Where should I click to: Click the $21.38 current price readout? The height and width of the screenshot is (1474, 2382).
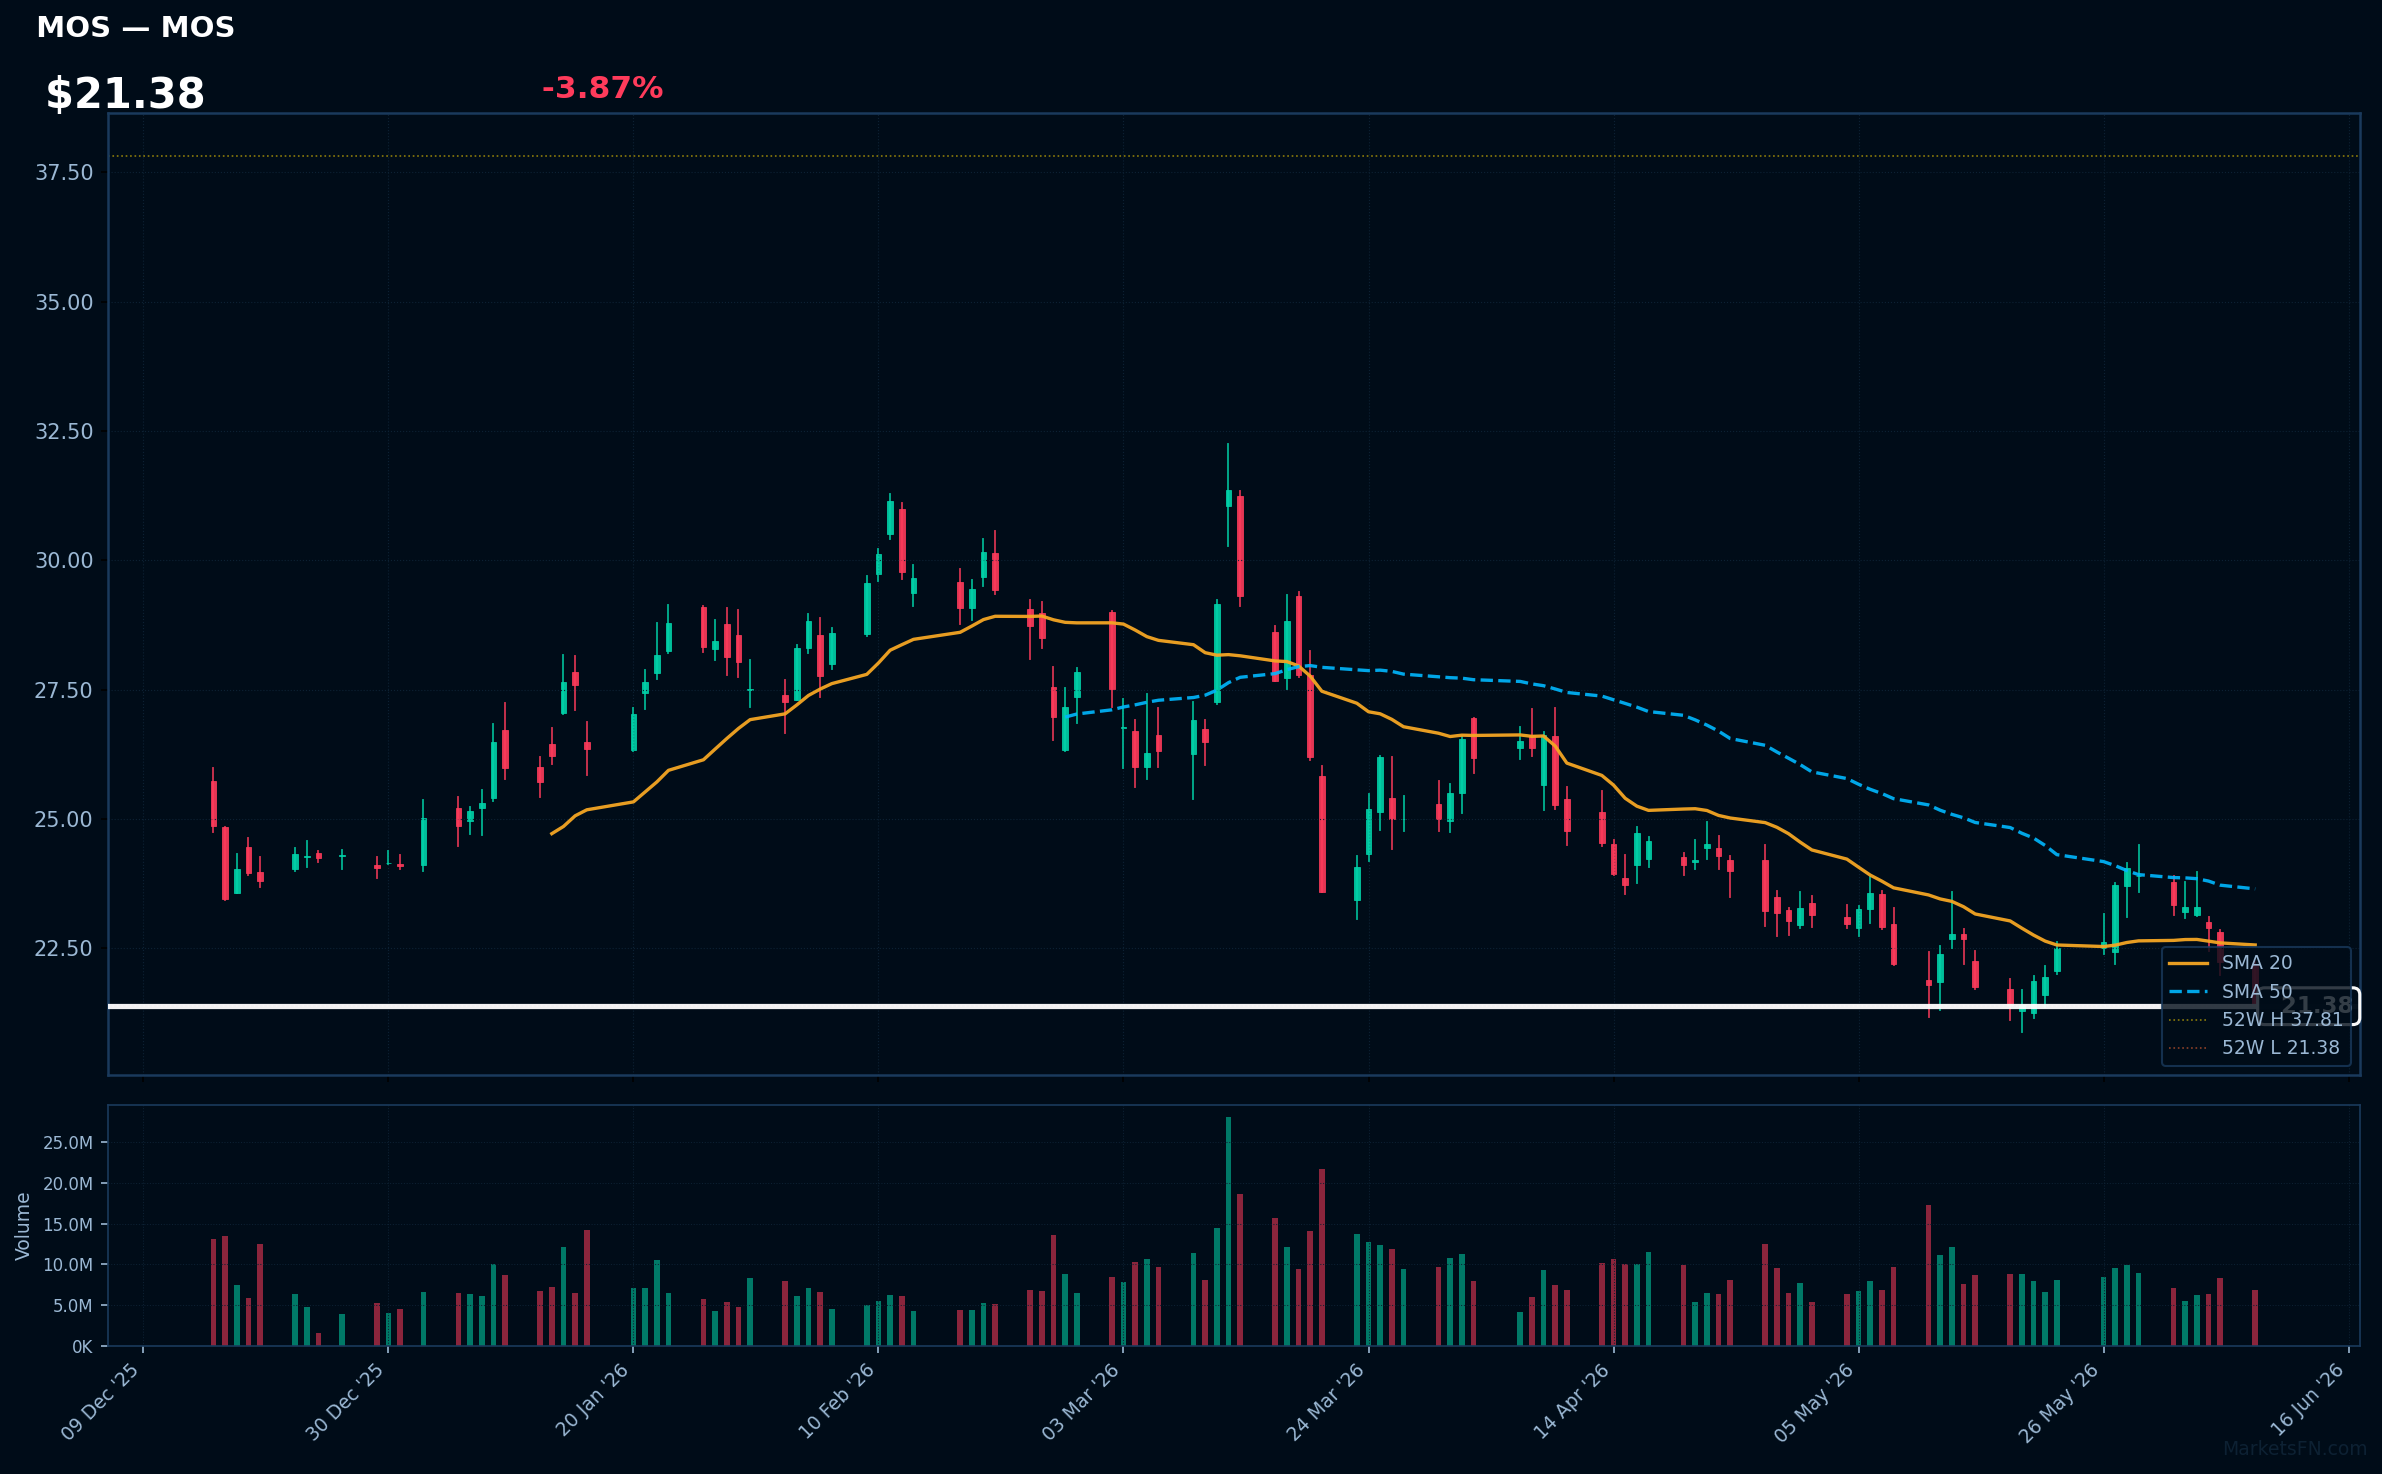pos(125,94)
